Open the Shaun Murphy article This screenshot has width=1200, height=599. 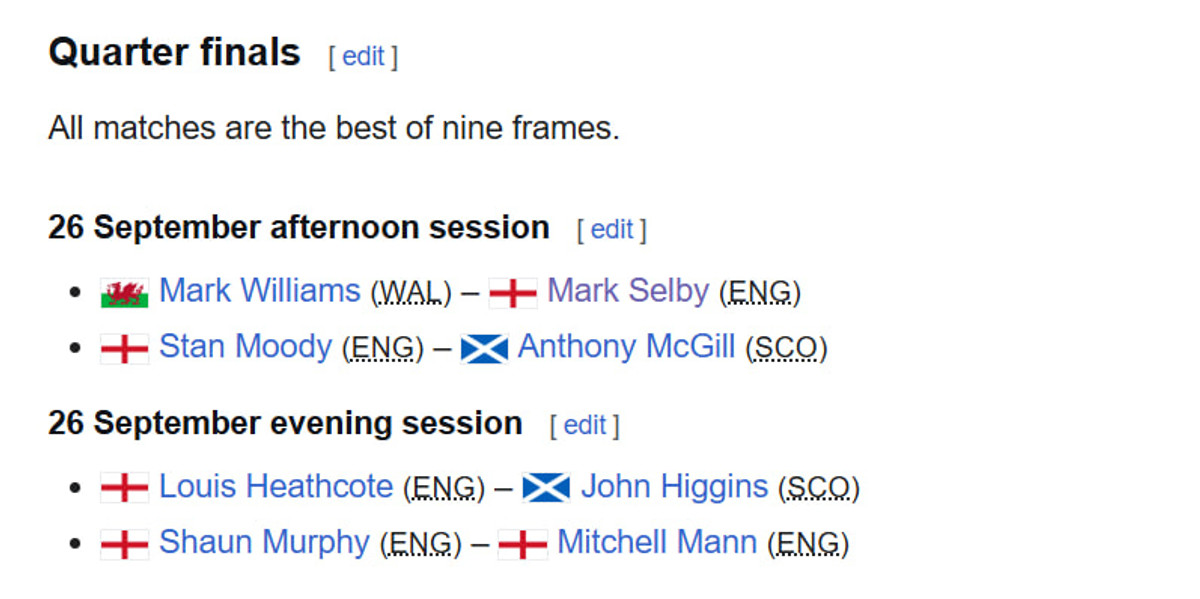point(264,542)
